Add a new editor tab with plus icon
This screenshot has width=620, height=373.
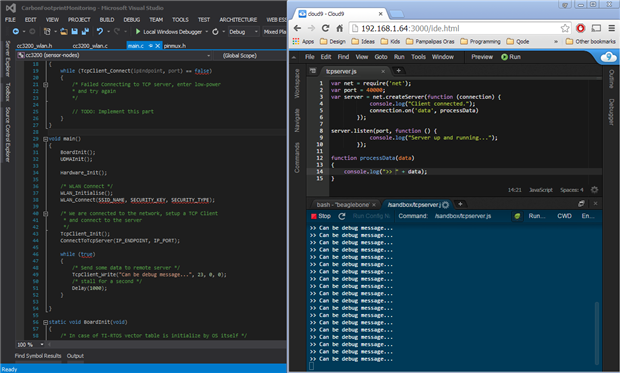(x=399, y=70)
